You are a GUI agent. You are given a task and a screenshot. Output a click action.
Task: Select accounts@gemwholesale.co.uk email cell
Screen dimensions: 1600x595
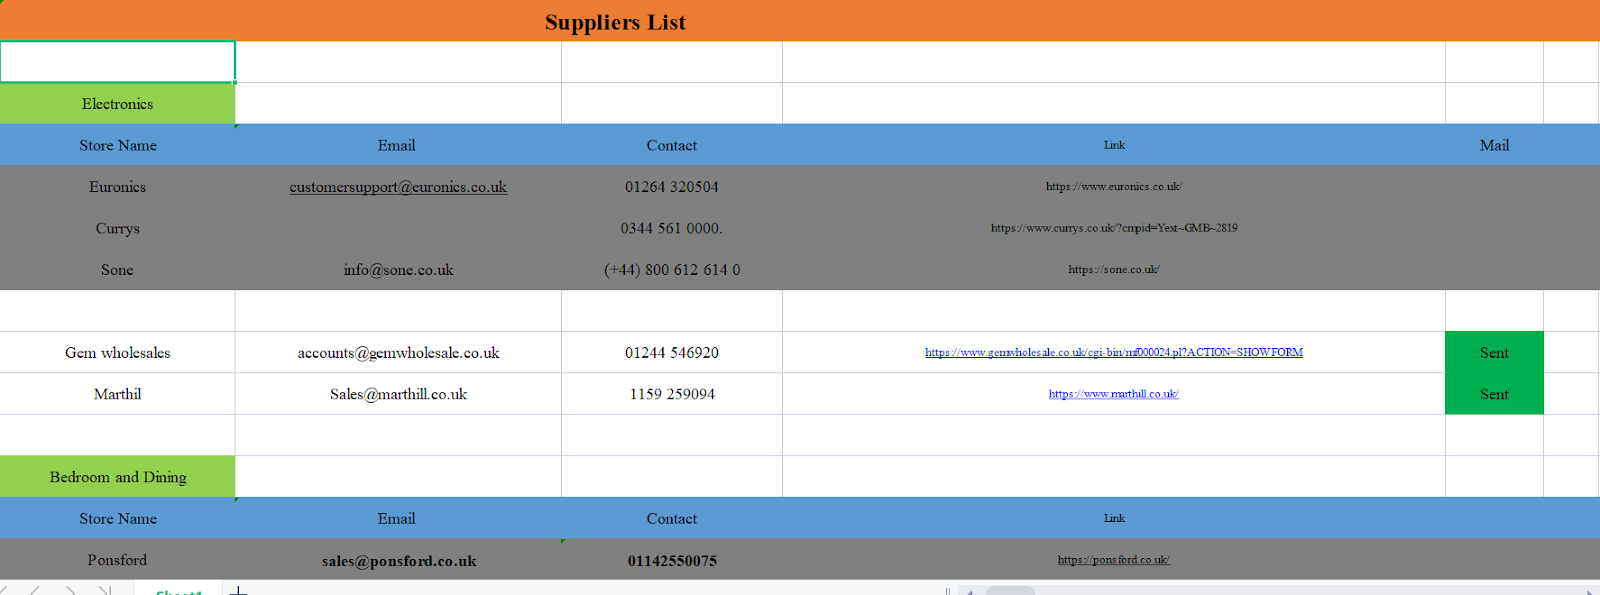coord(398,353)
